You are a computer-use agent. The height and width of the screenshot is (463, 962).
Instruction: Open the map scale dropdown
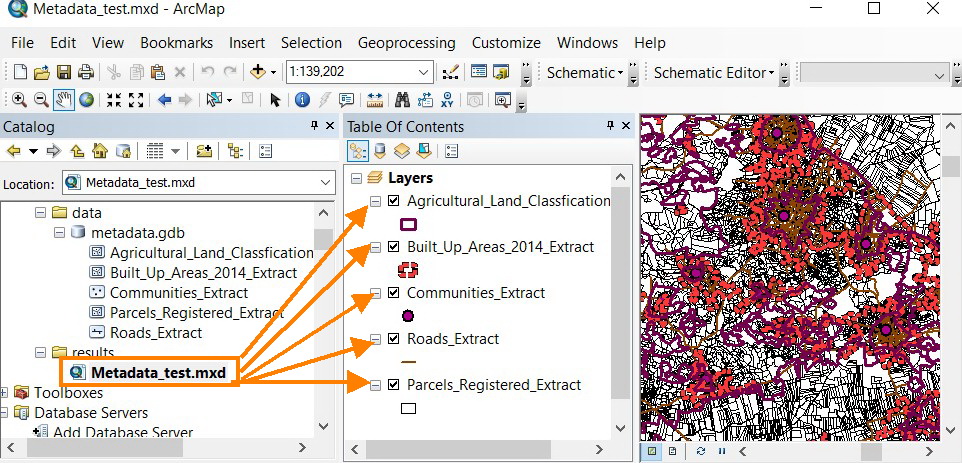pos(424,72)
